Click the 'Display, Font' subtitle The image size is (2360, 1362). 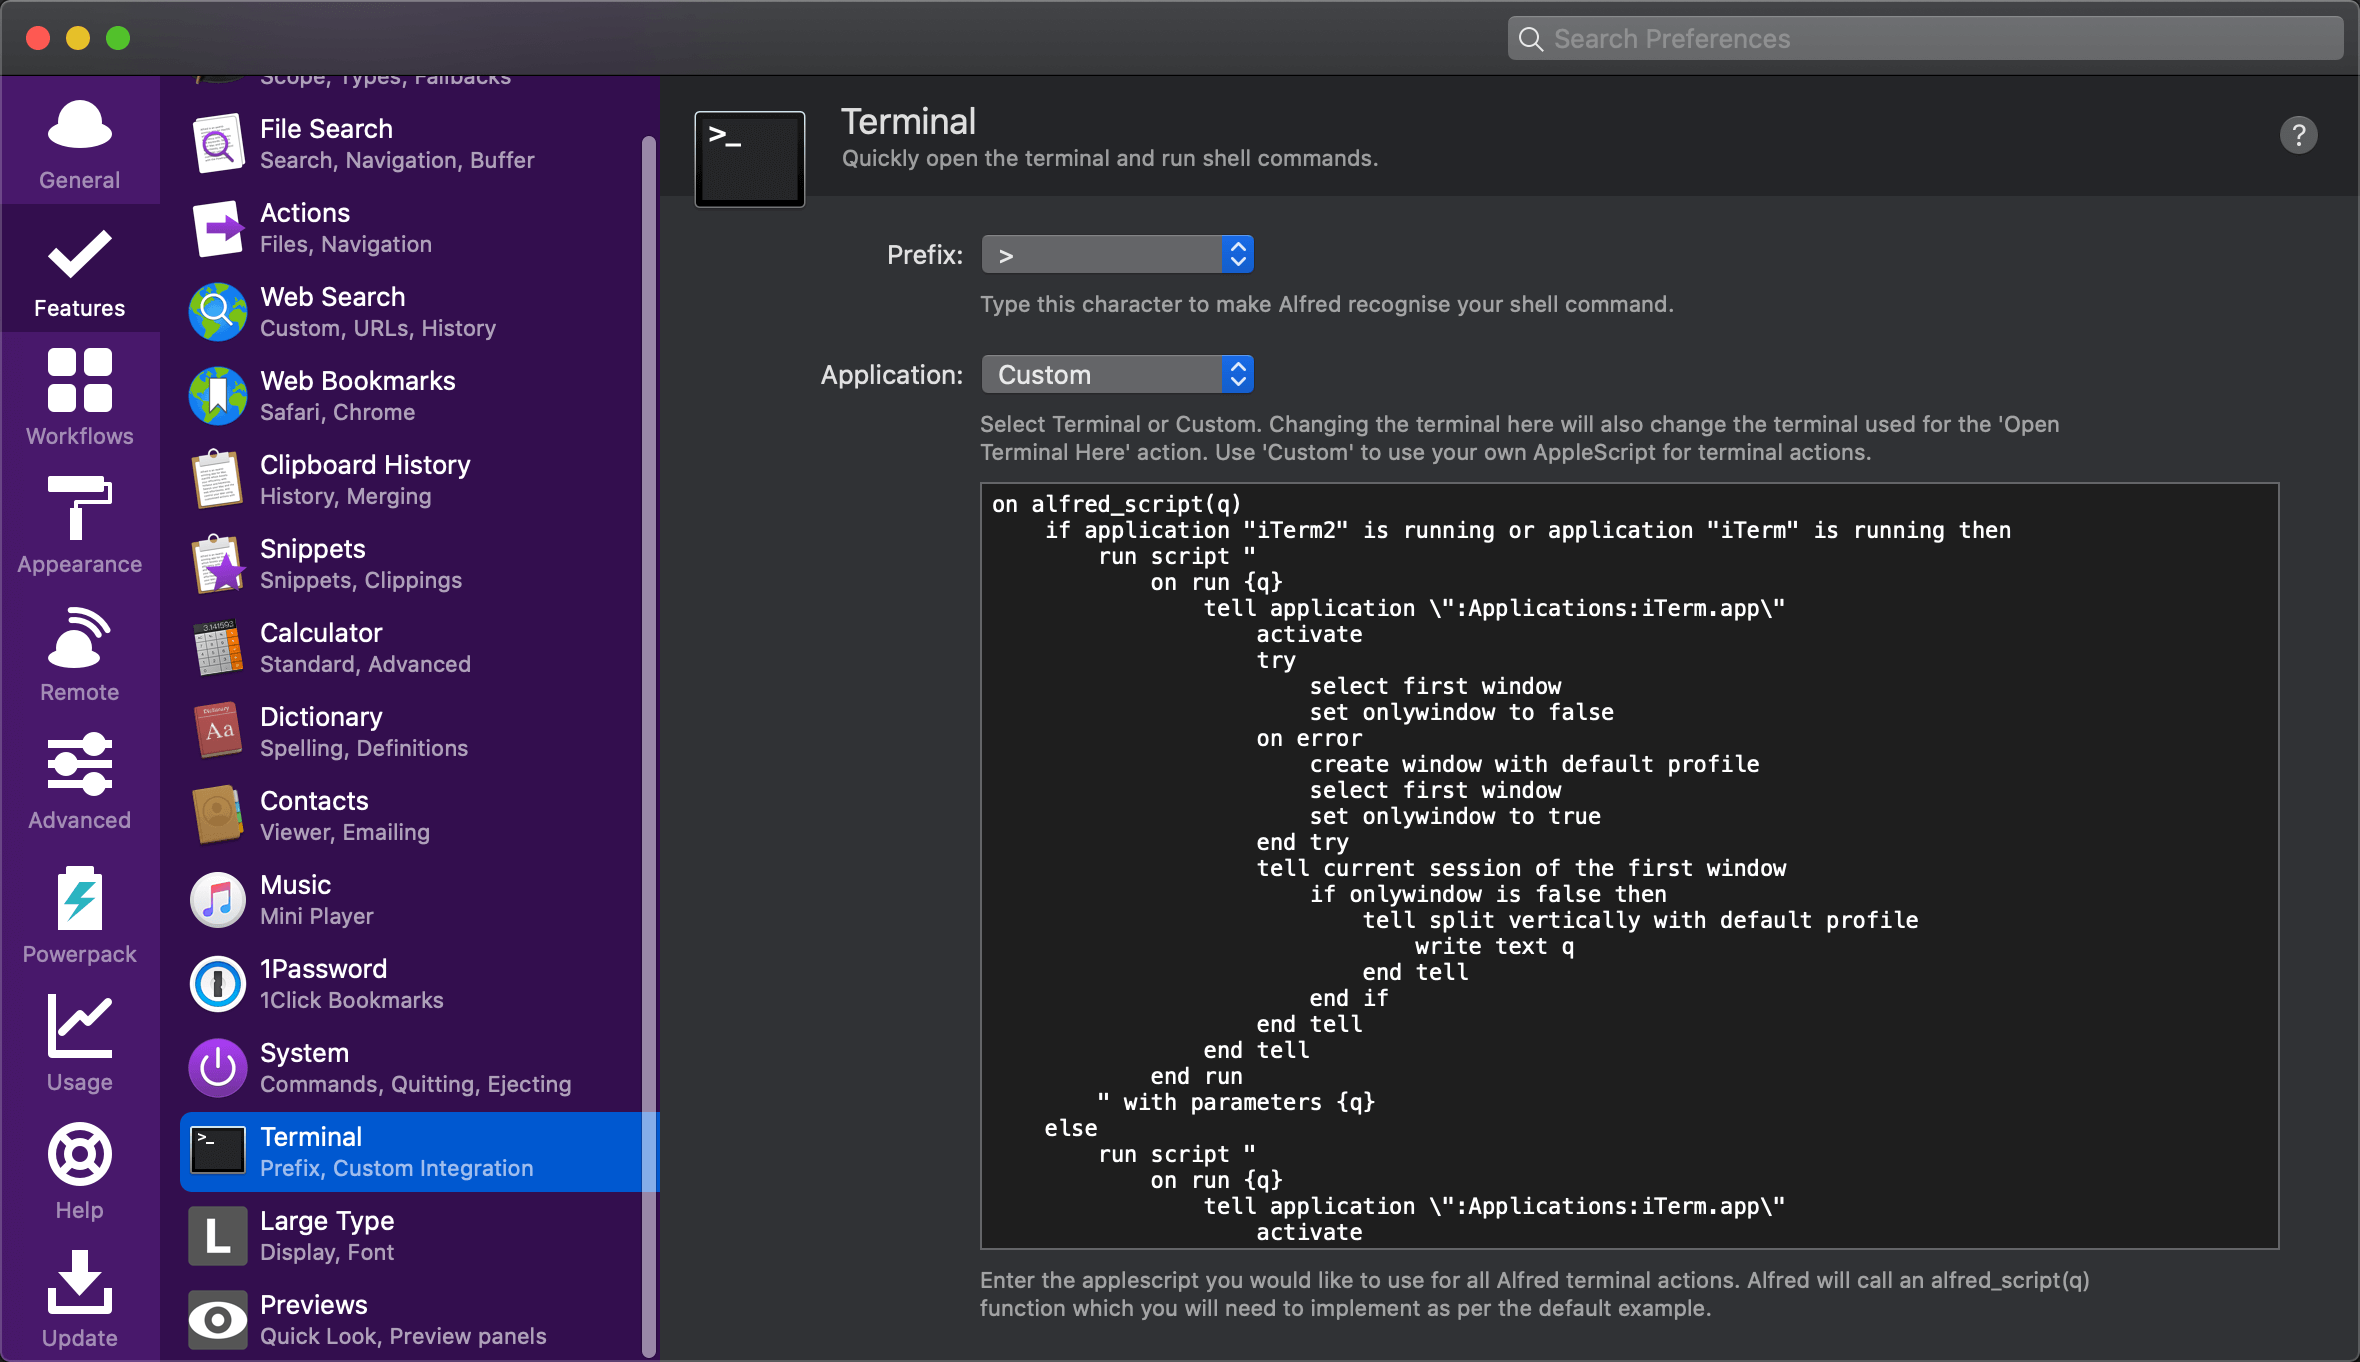click(327, 1252)
